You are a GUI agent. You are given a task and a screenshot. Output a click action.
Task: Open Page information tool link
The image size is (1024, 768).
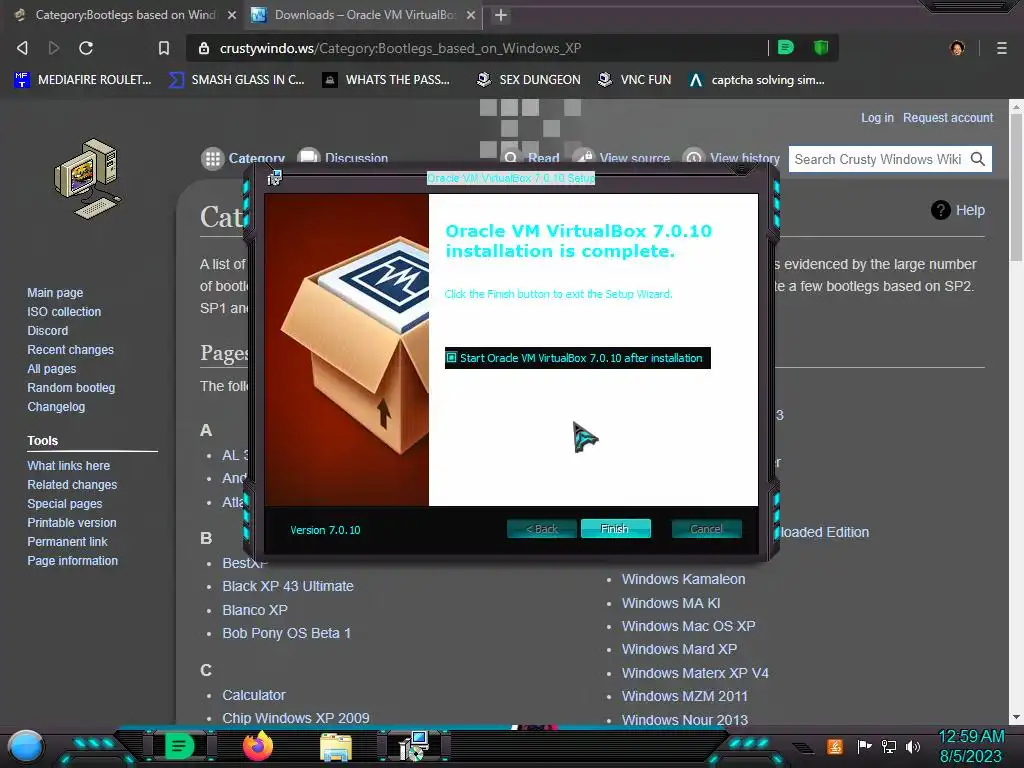click(72, 560)
